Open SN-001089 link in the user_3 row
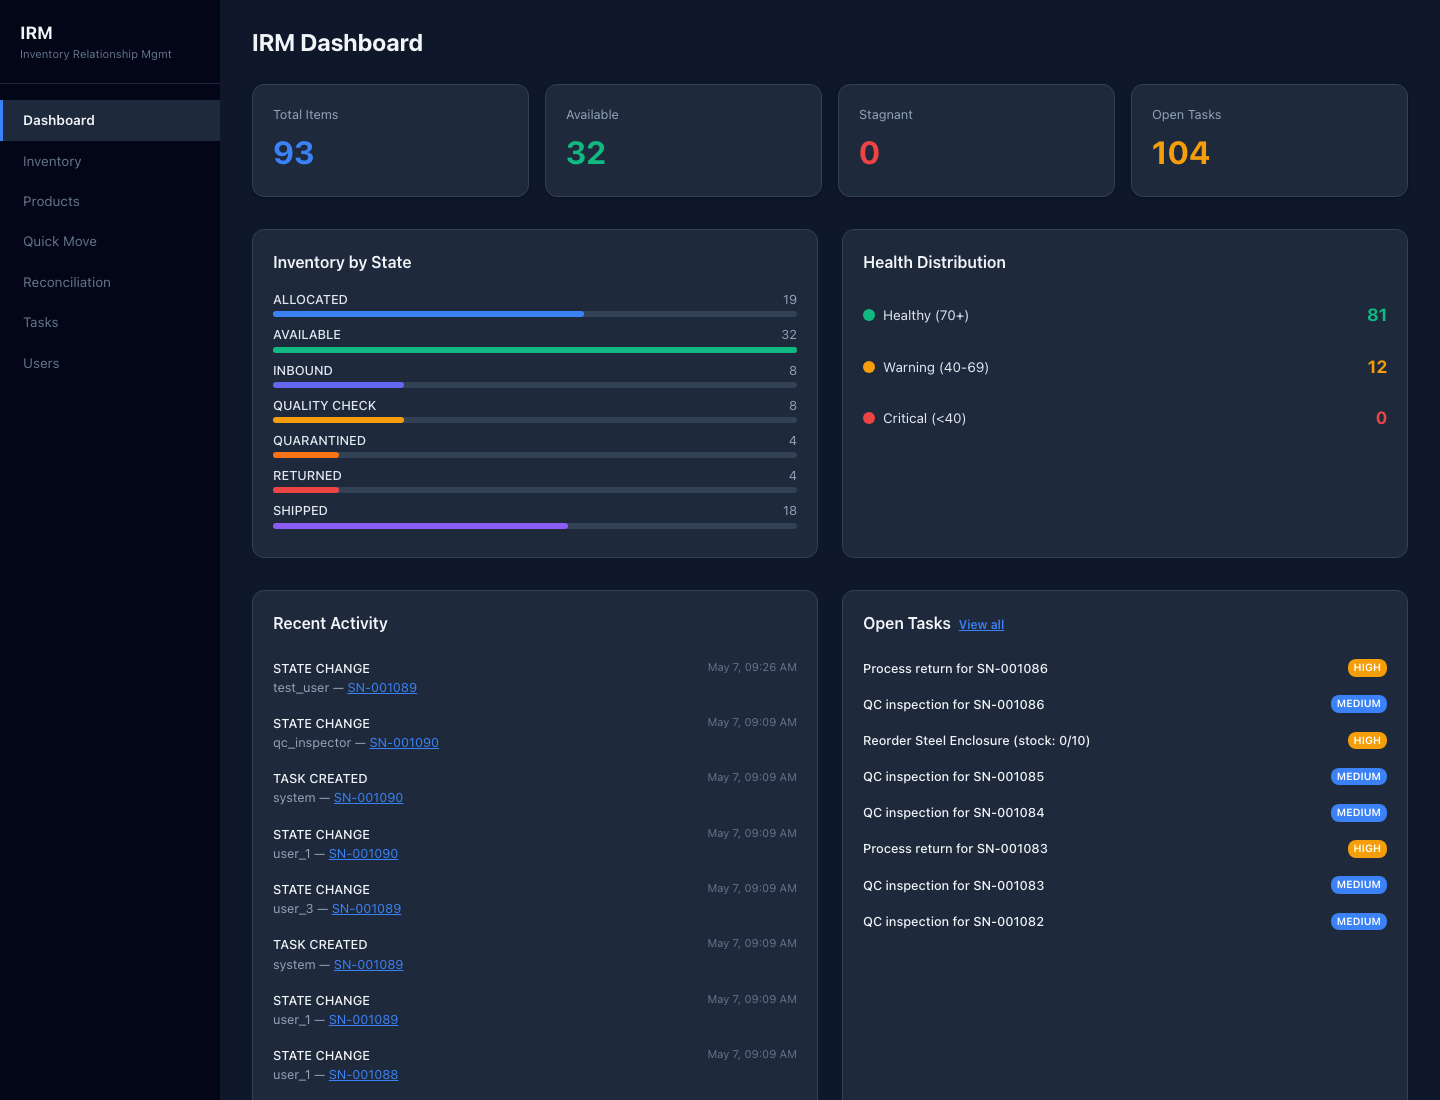 [x=366, y=909]
